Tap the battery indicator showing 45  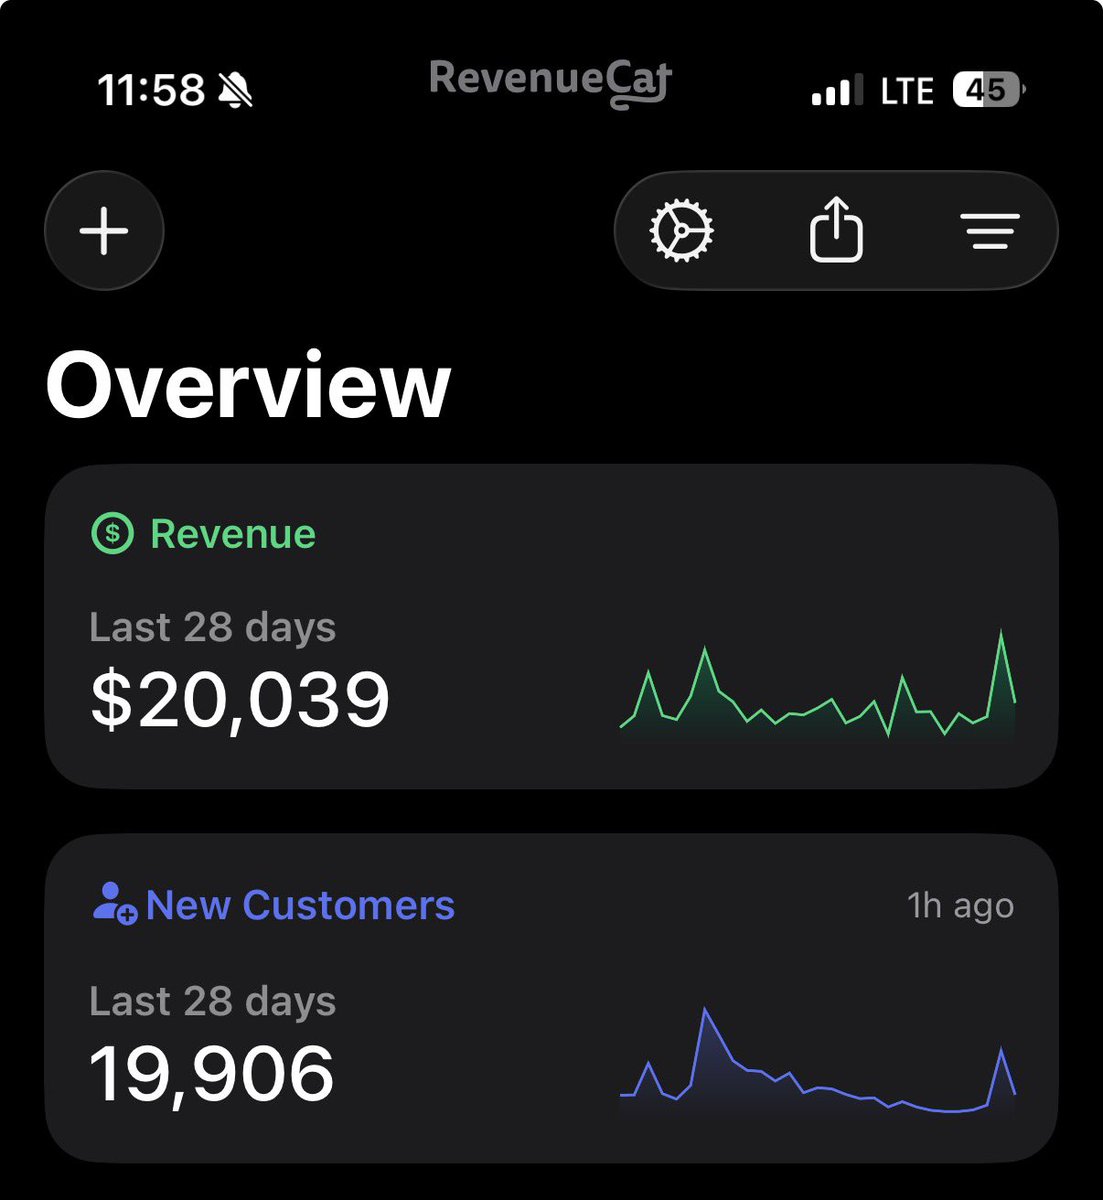[988, 91]
